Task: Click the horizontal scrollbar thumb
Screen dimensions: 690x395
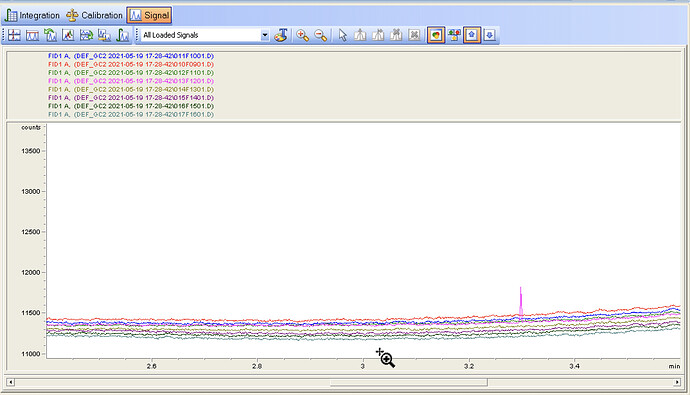Action: click(409, 382)
